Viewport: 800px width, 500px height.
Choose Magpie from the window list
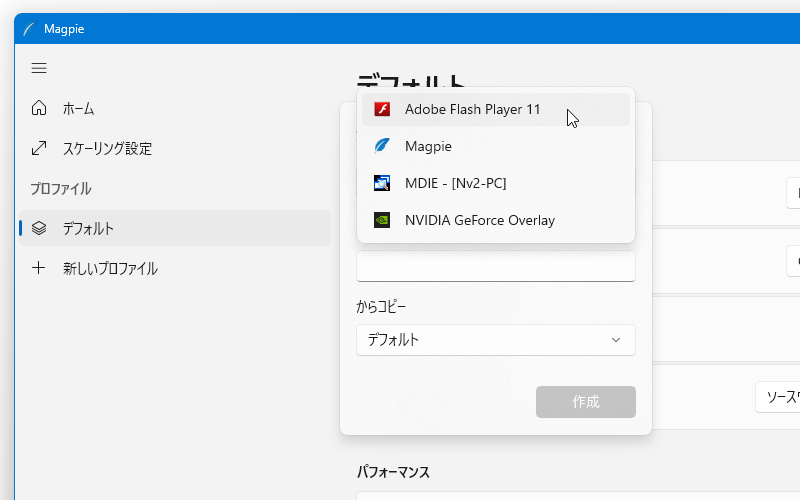click(496, 146)
